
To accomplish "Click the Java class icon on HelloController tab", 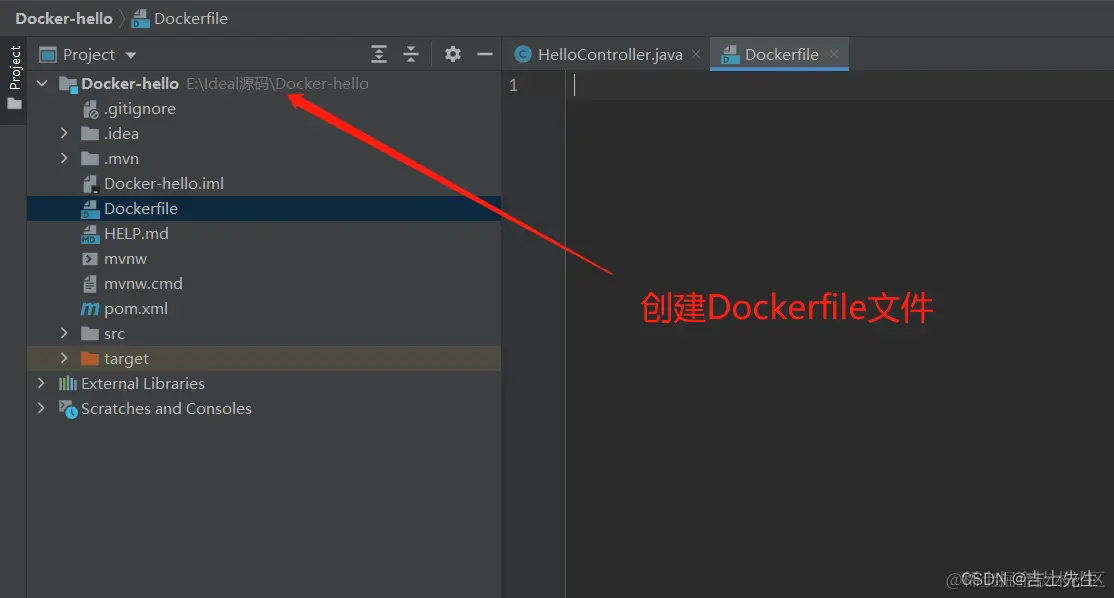I will (x=523, y=55).
